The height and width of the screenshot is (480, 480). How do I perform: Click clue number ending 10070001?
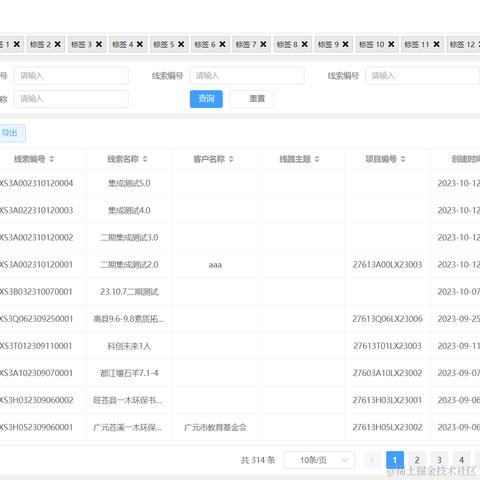[36, 292]
